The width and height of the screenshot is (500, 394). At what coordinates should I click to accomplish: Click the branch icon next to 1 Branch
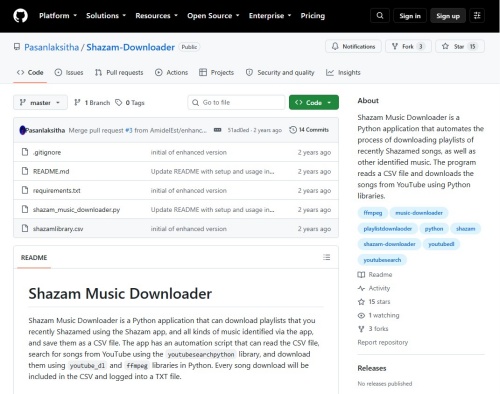[77, 102]
